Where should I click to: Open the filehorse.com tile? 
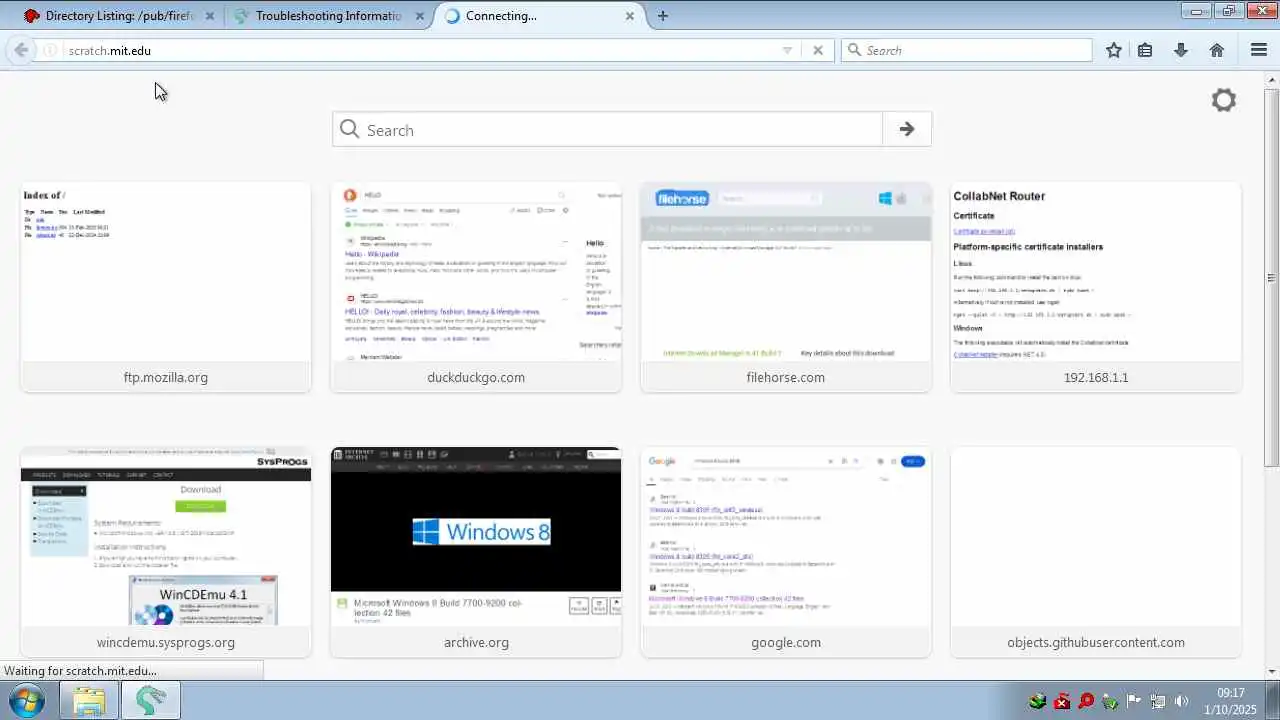pos(786,287)
